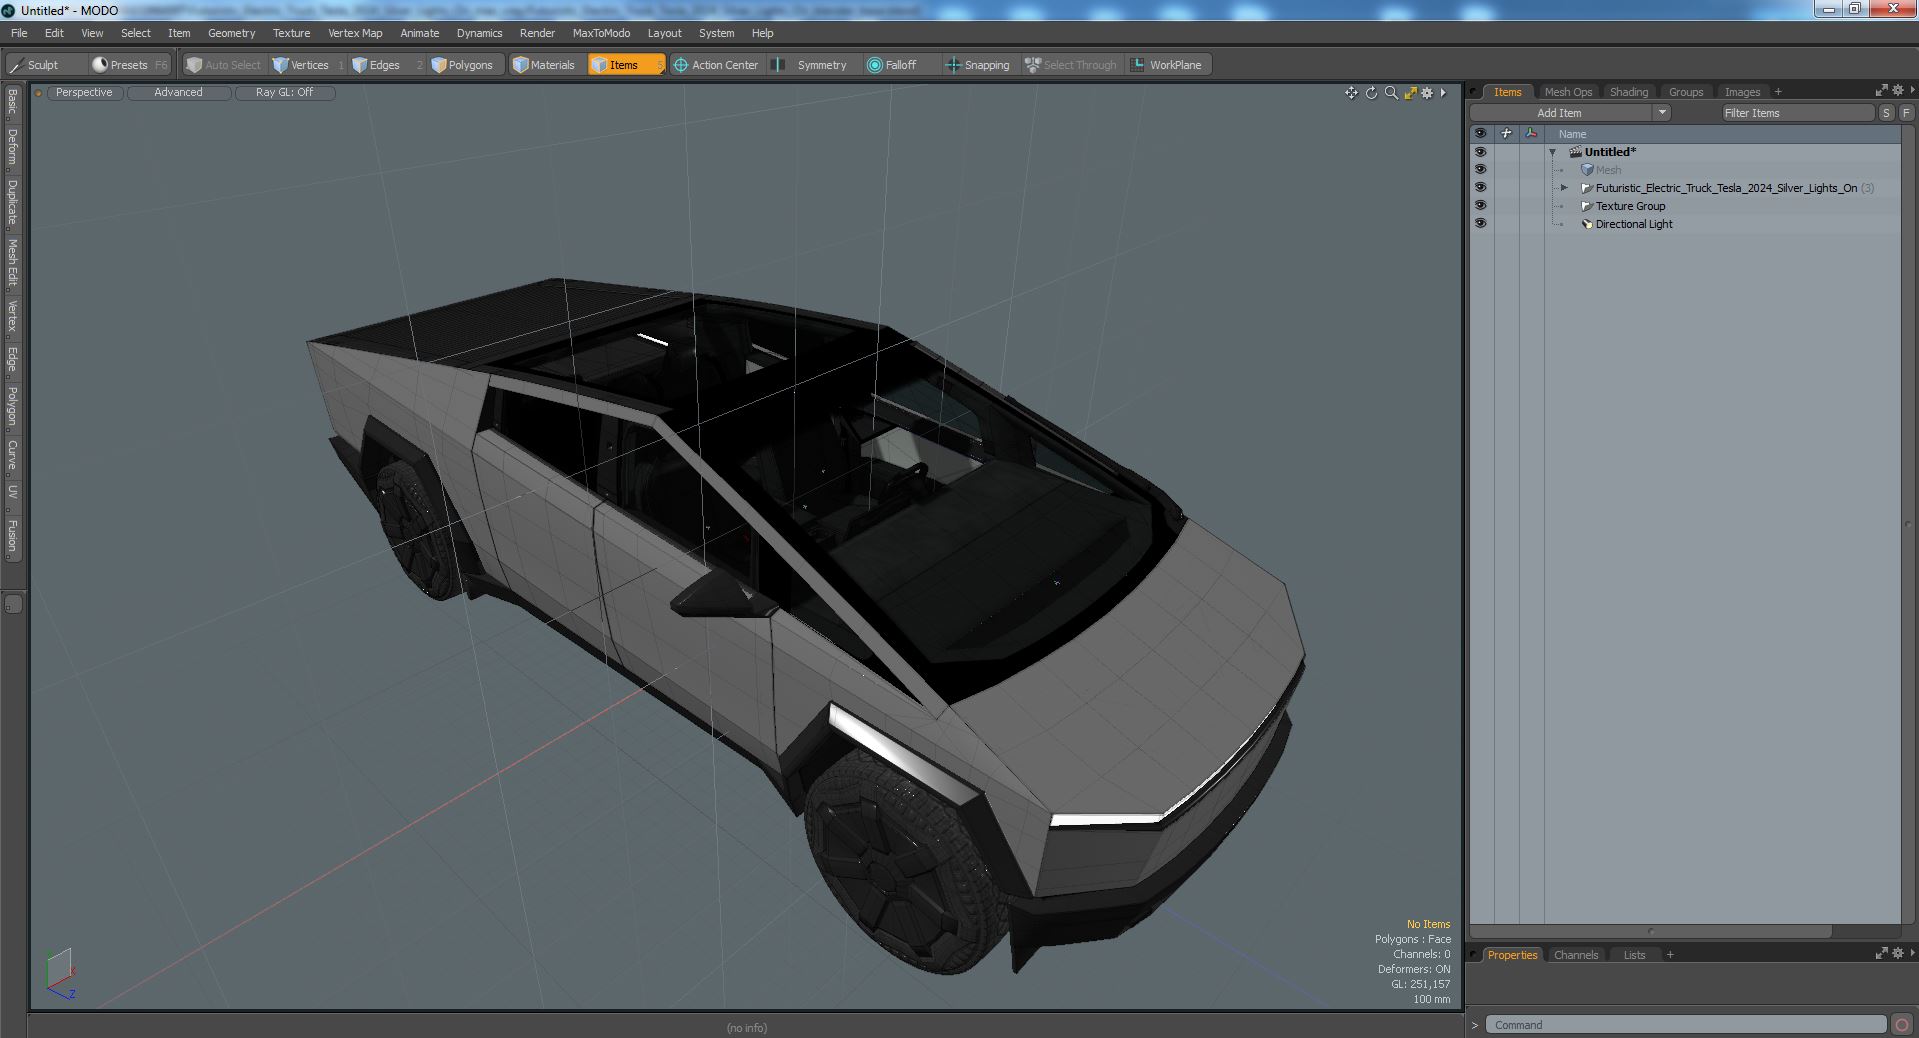This screenshot has width=1919, height=1038.
Task: Maximize the Items panel with the expand icon
Action: [1881, 91]
